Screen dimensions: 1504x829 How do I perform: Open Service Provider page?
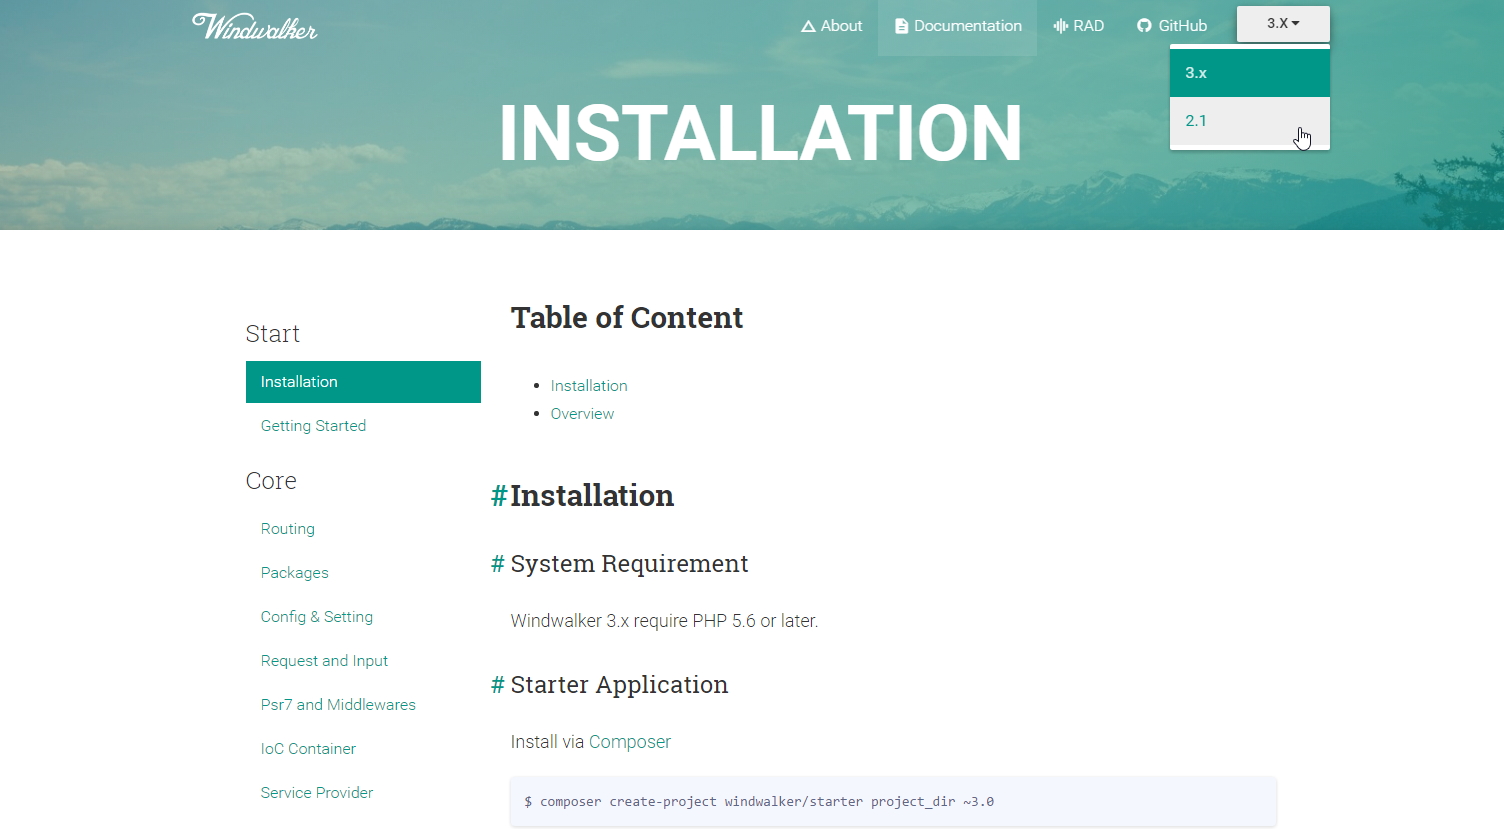317,793
